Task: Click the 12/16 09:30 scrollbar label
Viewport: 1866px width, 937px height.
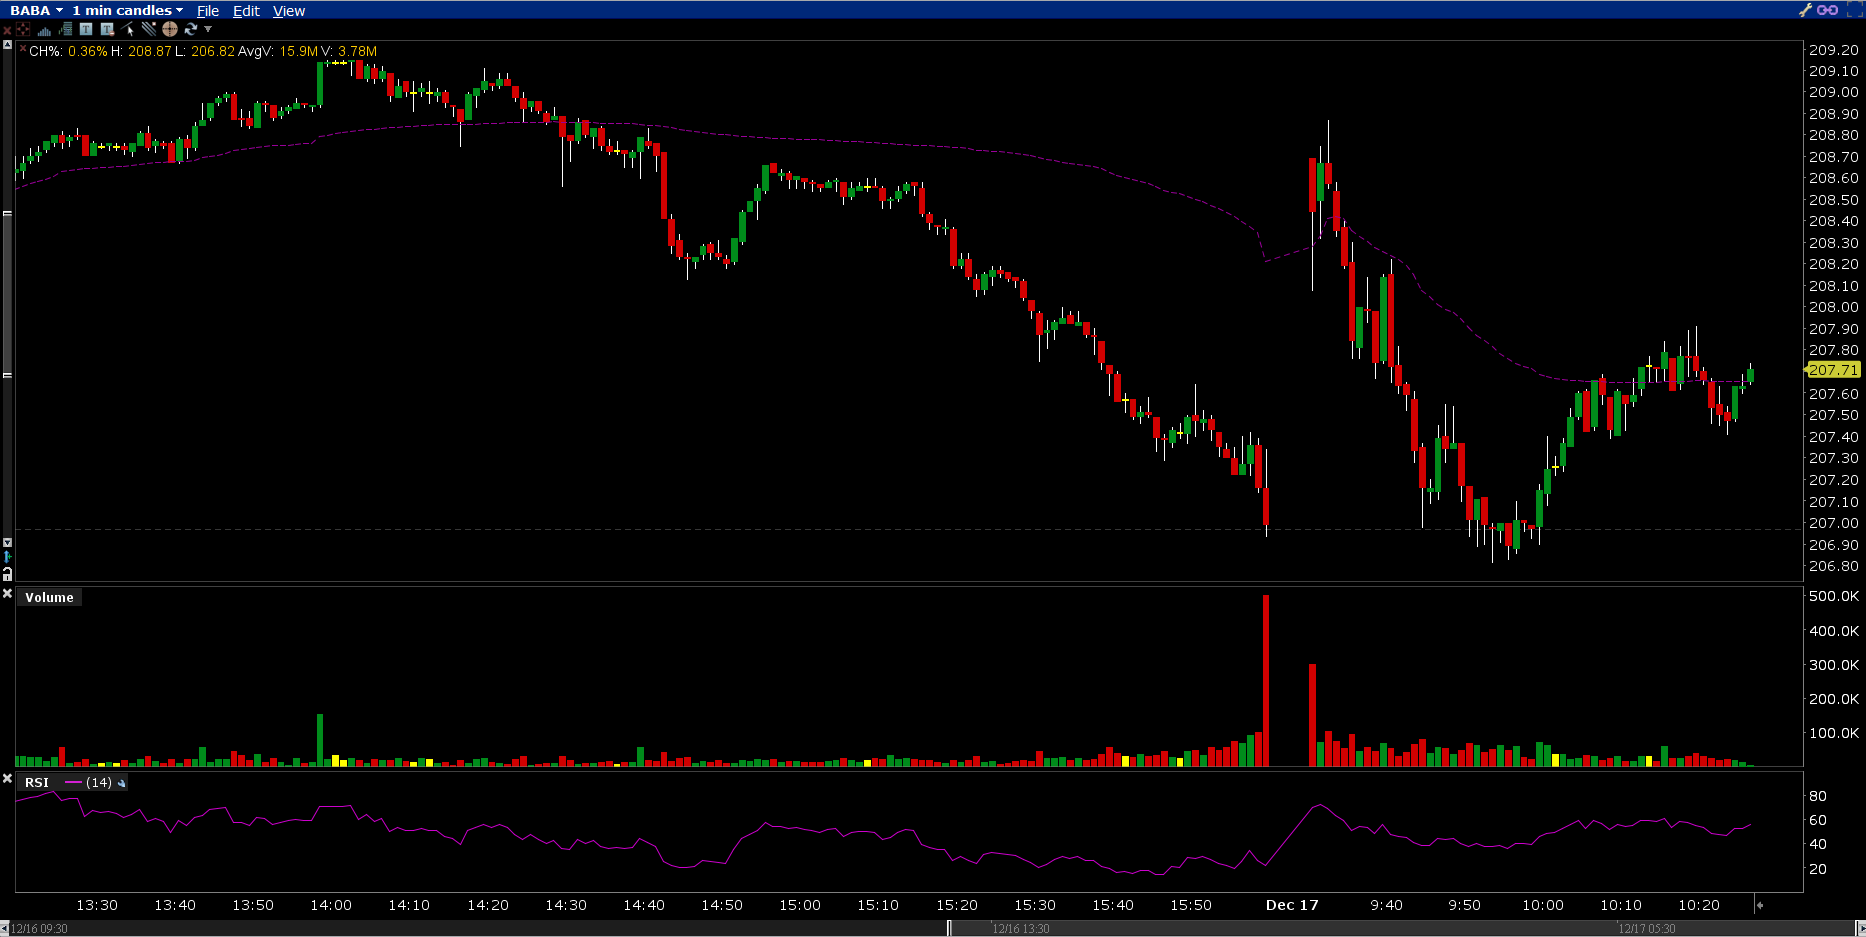Action: [40, 929]
